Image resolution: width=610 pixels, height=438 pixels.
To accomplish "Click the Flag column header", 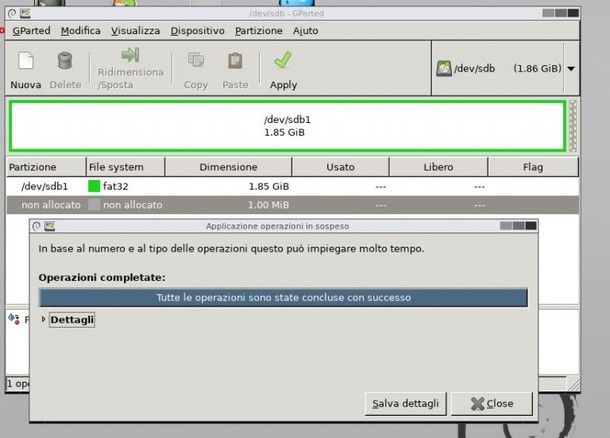I will [533, 167].
